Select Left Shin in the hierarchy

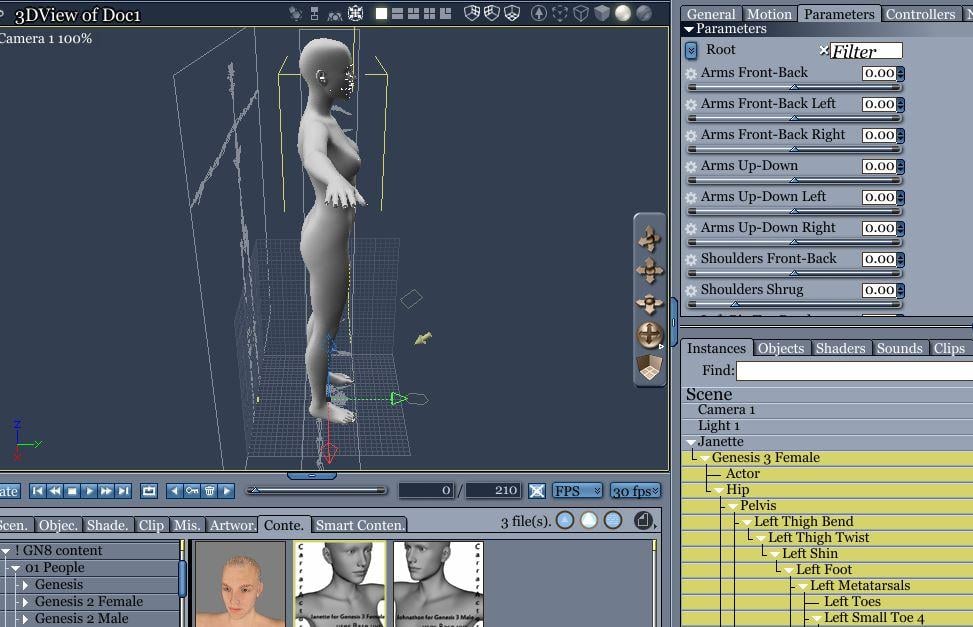tap(809, 553)
